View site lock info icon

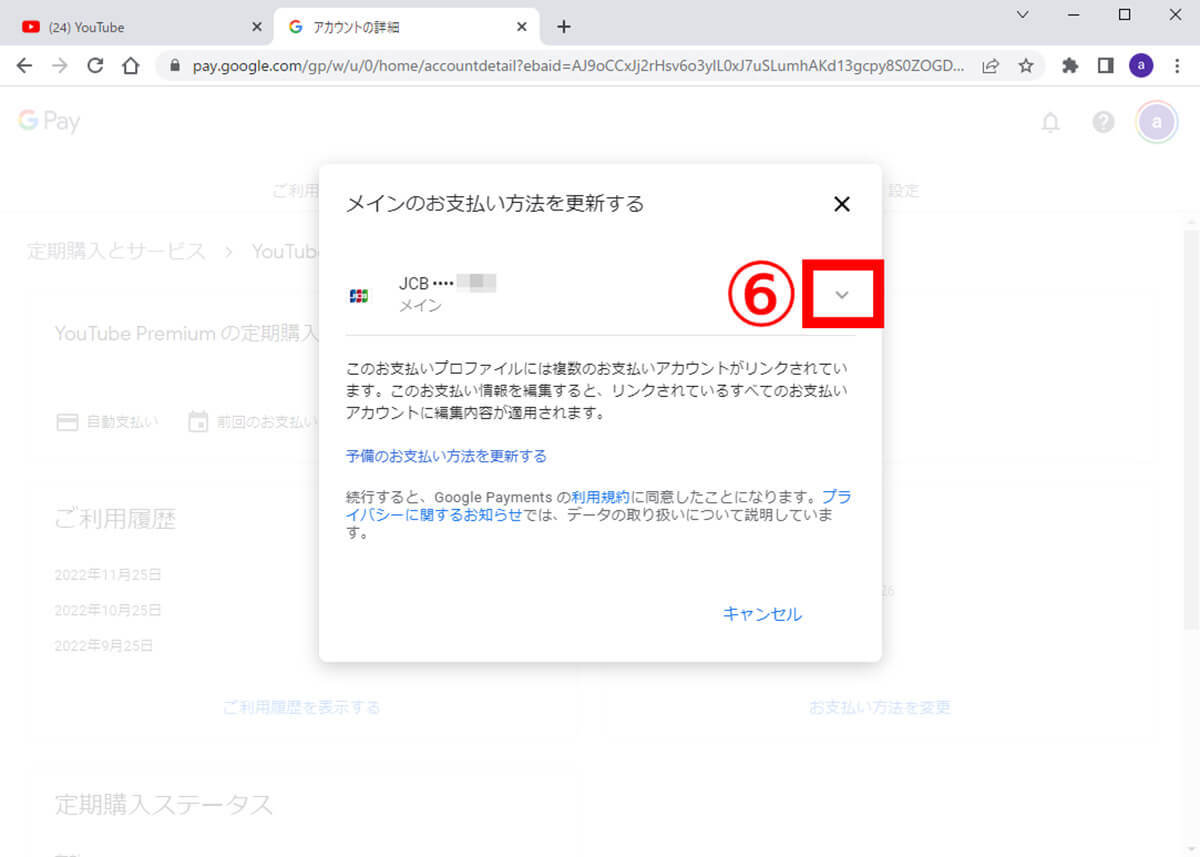(176, 66)
